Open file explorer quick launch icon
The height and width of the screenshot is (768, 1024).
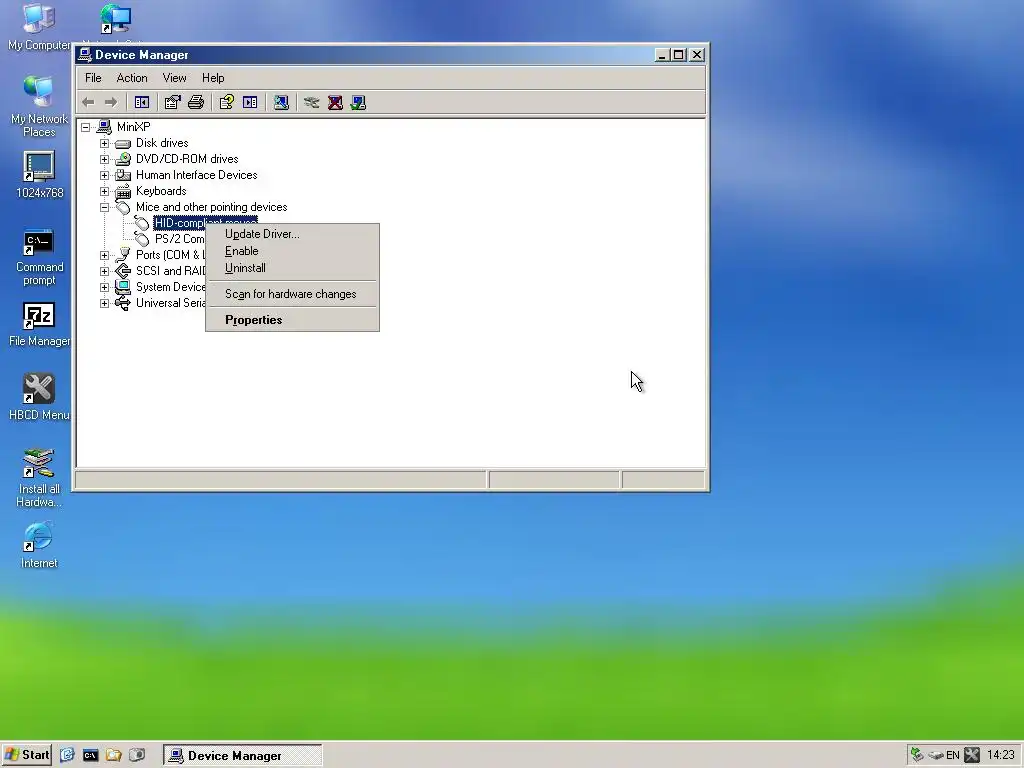pos(114,755)
